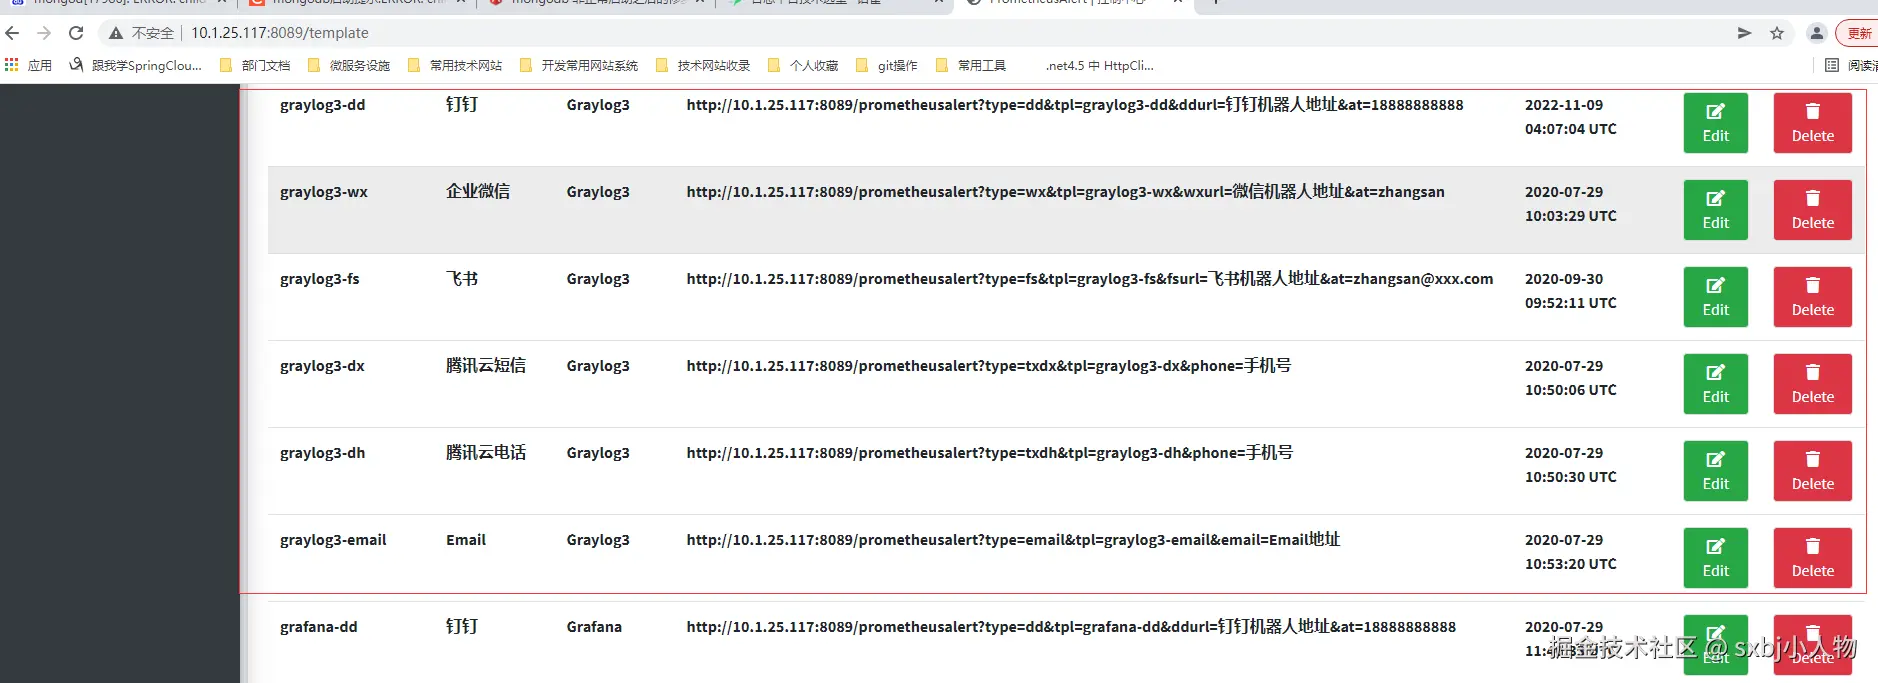Image resolution: width=1878 pixels, height=683 pixels.
Task: Select the graylog3-dh template name
Action: point(322,453)
